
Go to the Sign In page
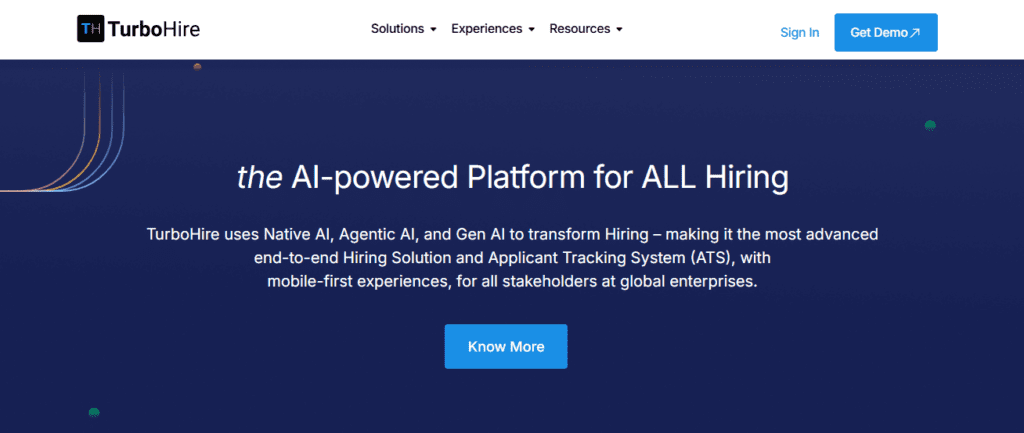[x=799, y=33]
